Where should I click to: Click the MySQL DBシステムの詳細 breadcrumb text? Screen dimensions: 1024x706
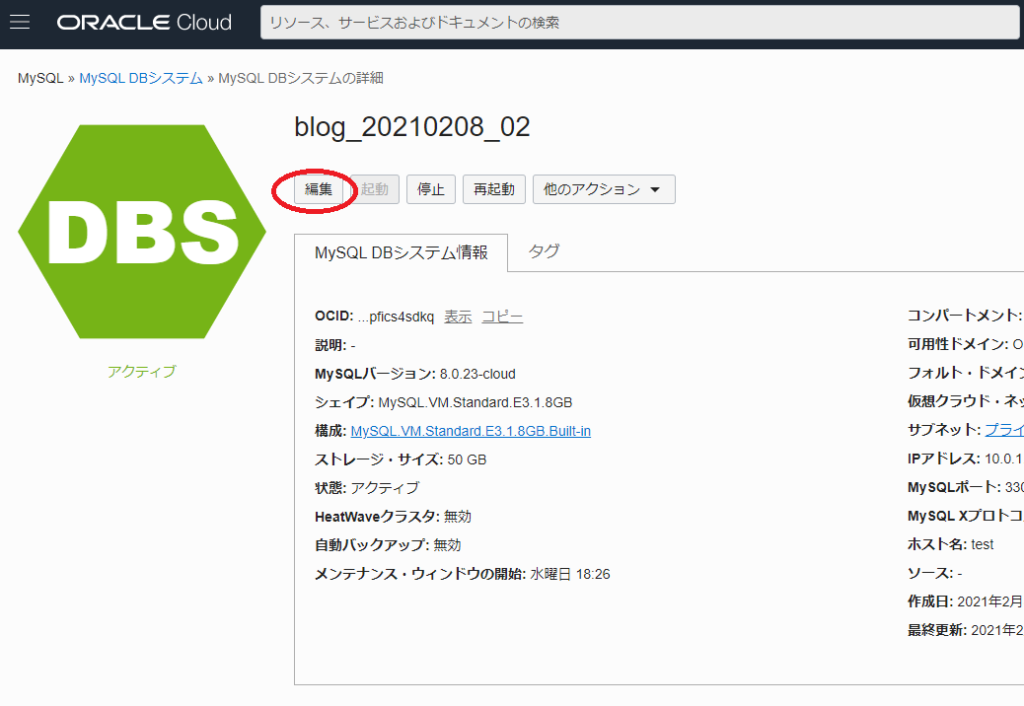(x=301, y=78)
